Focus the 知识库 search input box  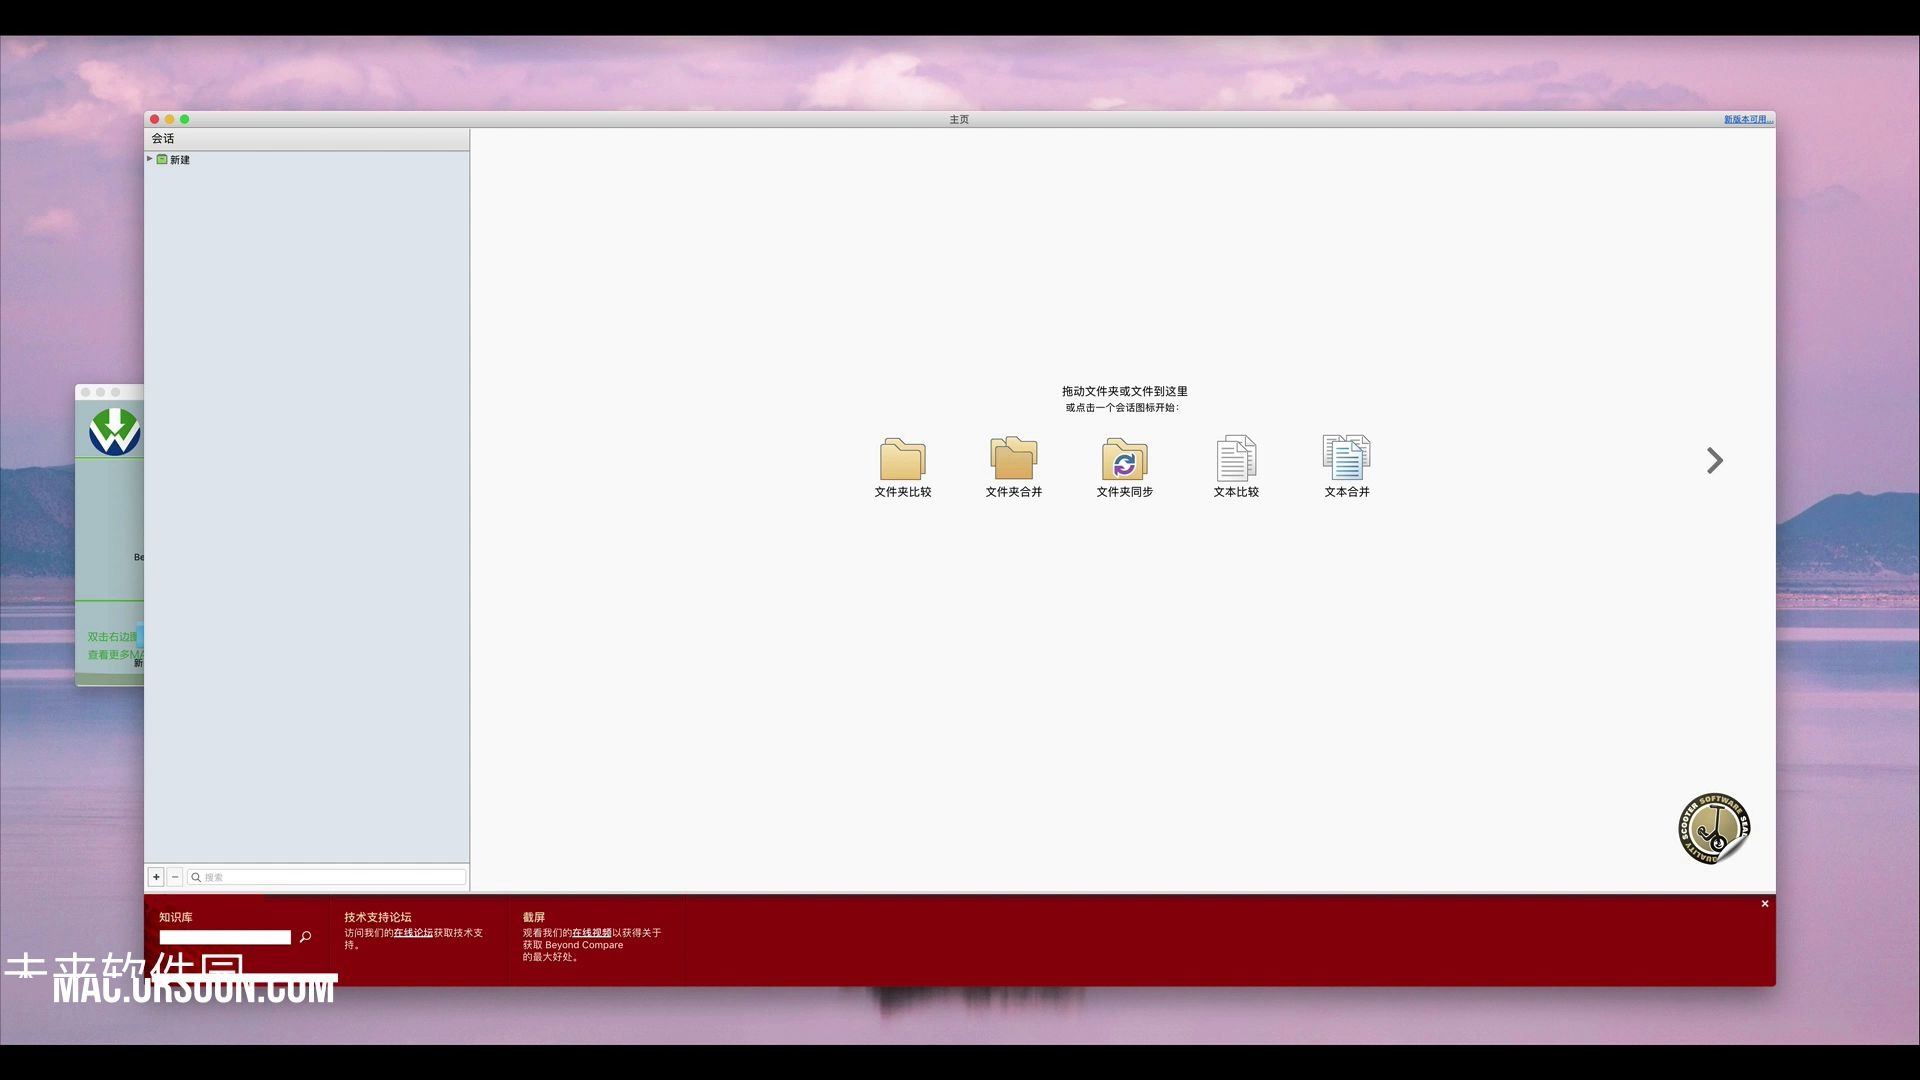pyautogui.click(x=225, y=937)
